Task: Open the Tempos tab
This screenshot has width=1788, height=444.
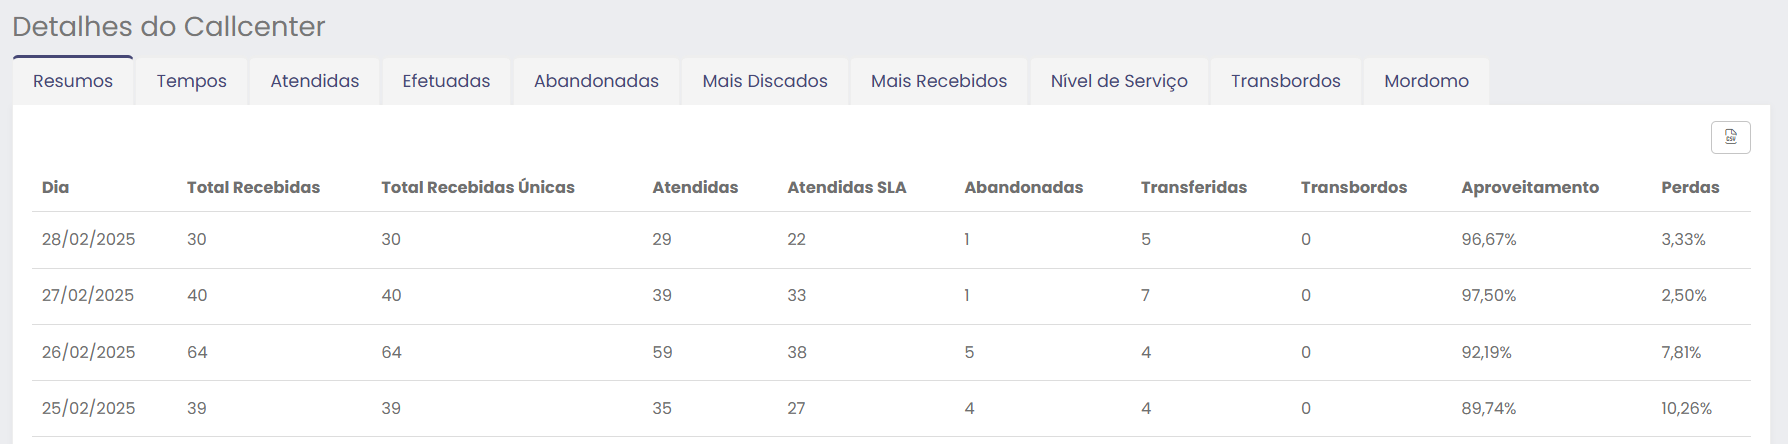Action: [191, 81]
